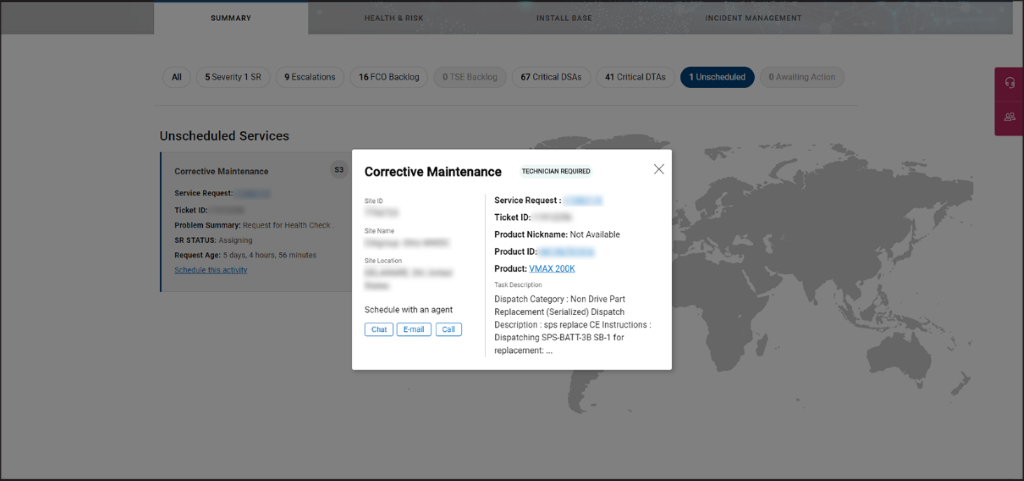Click the people community icon
This screenshot has width=1024, height=481.
(x=1009, y=117)
